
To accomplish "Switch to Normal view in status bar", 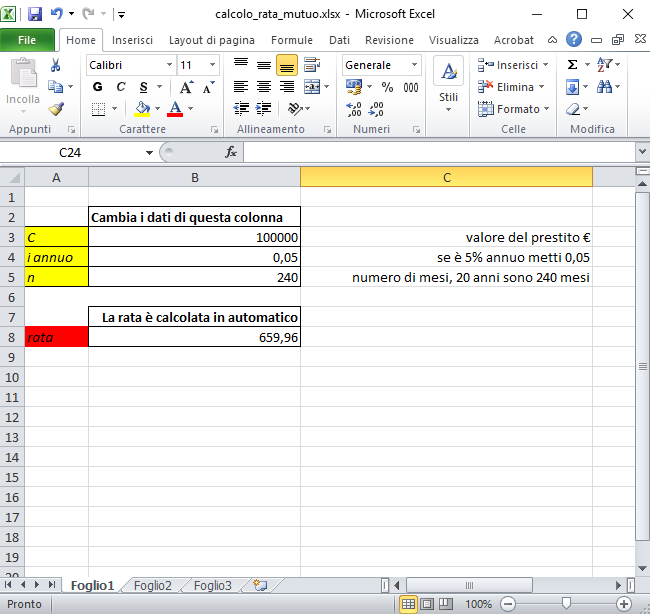I will coord(408,604).
